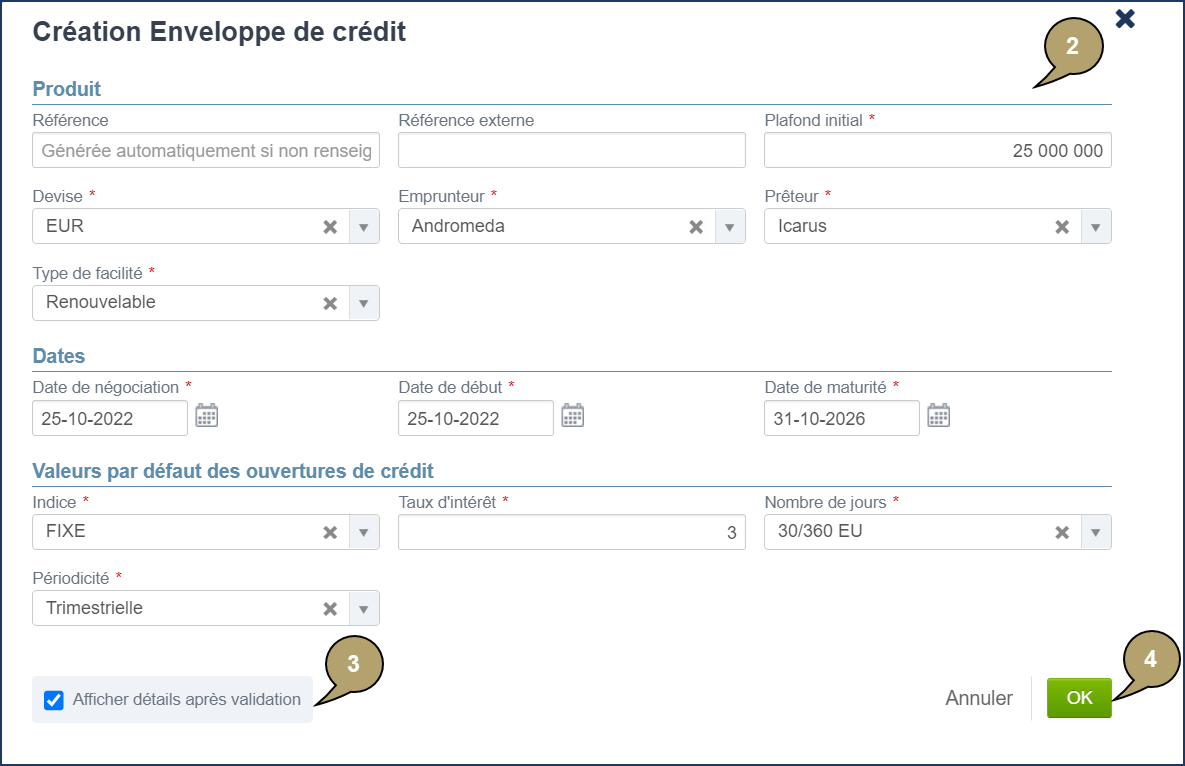Clear the Emprunteur Andromeda selection
The width and height of the screenshot is (1185, 766).
coord(696,227)
